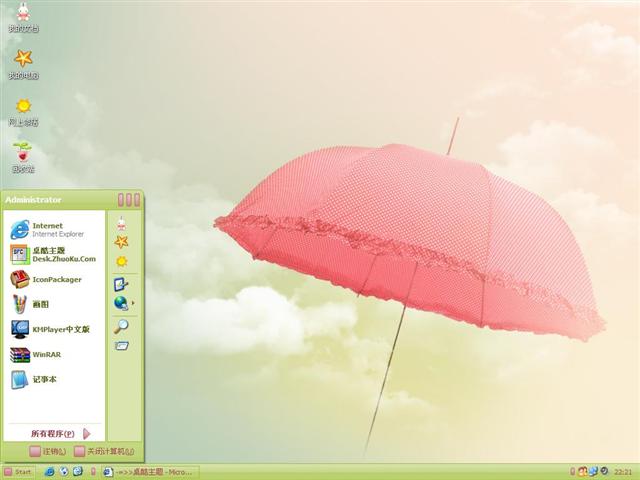Open starfish My Computer icon in Start menu

click(121, 242)
